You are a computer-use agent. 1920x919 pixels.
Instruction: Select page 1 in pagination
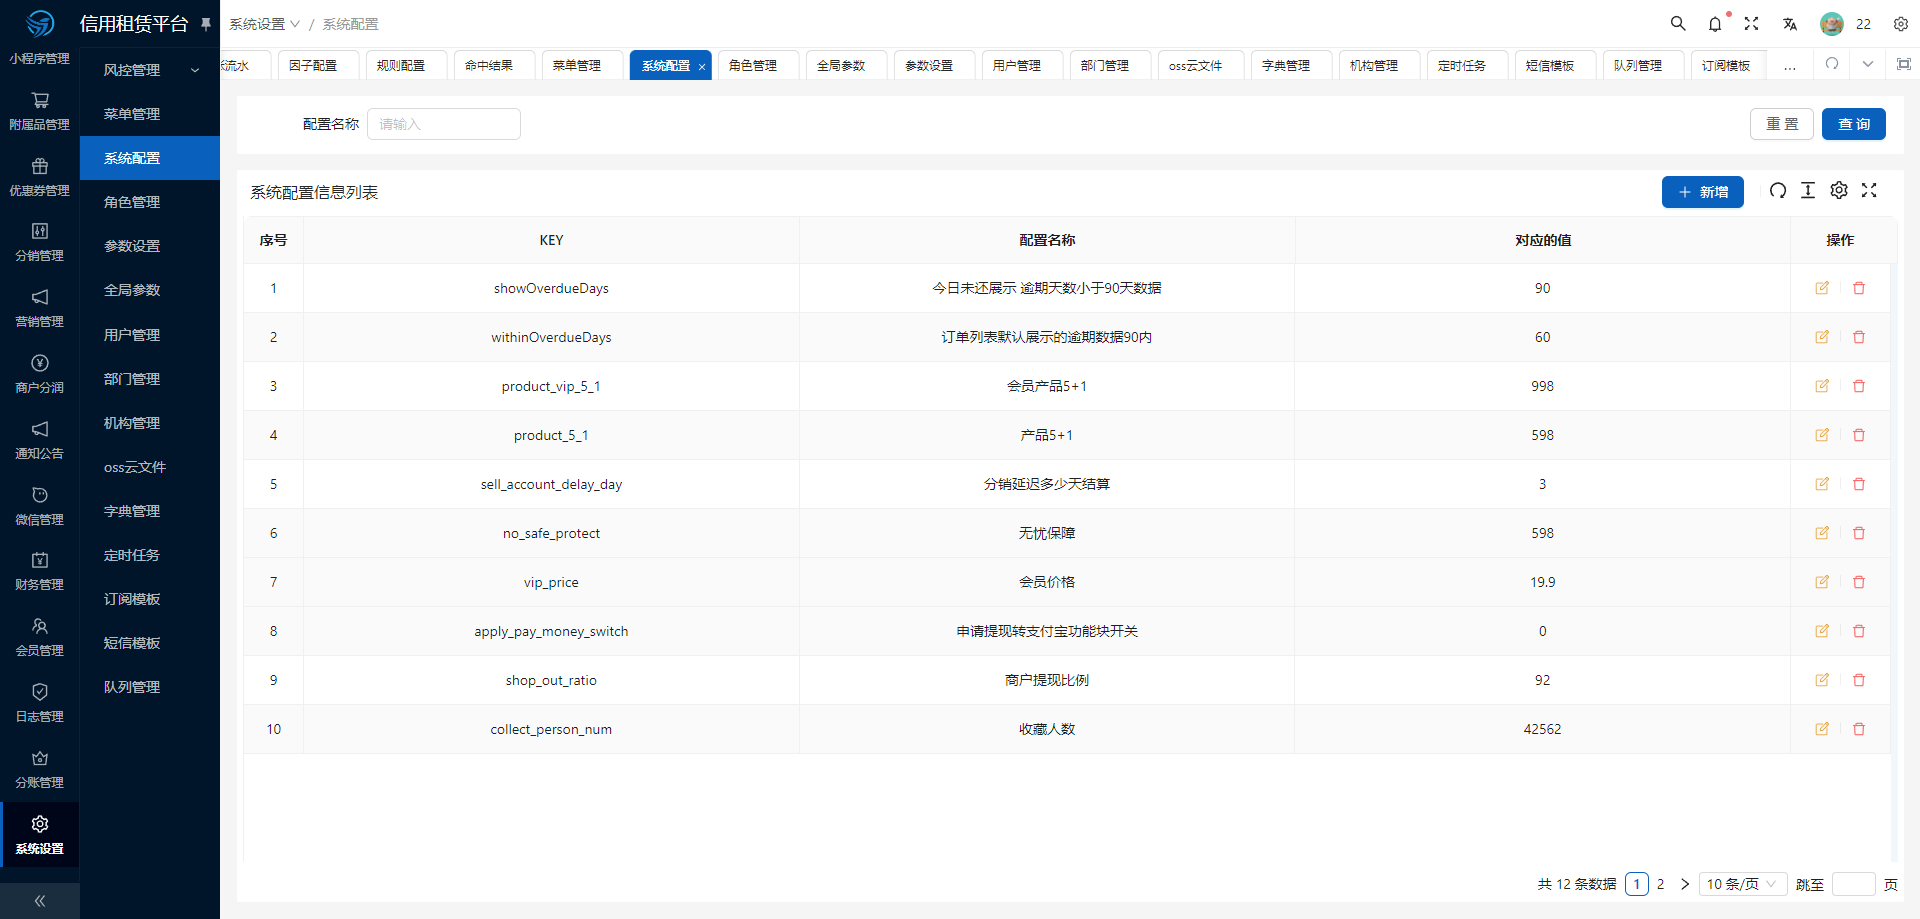pyautogui.click(x=1637, y=884)
